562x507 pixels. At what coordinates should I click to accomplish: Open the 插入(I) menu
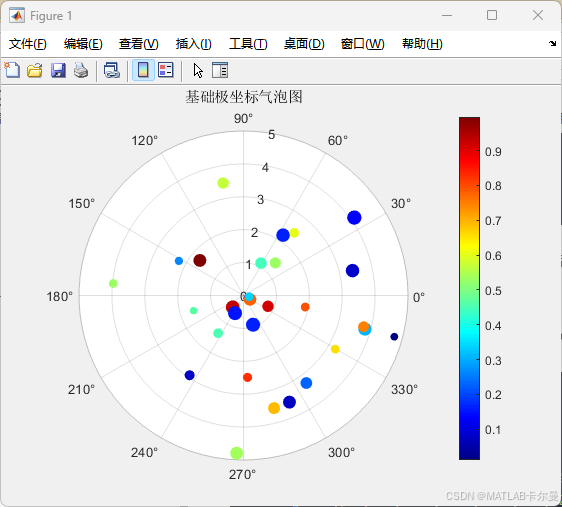pyautogui.click(x=194, y=44)
